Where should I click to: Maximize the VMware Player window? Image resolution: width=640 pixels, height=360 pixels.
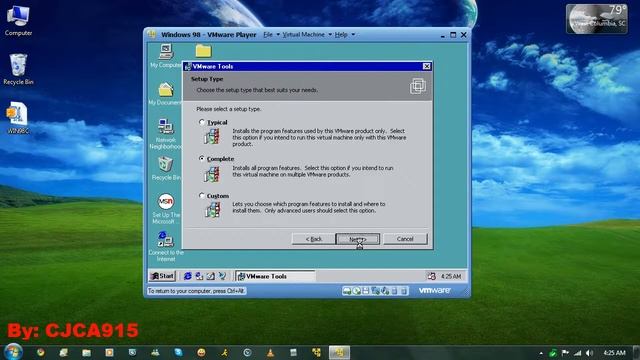click(453, 35)
